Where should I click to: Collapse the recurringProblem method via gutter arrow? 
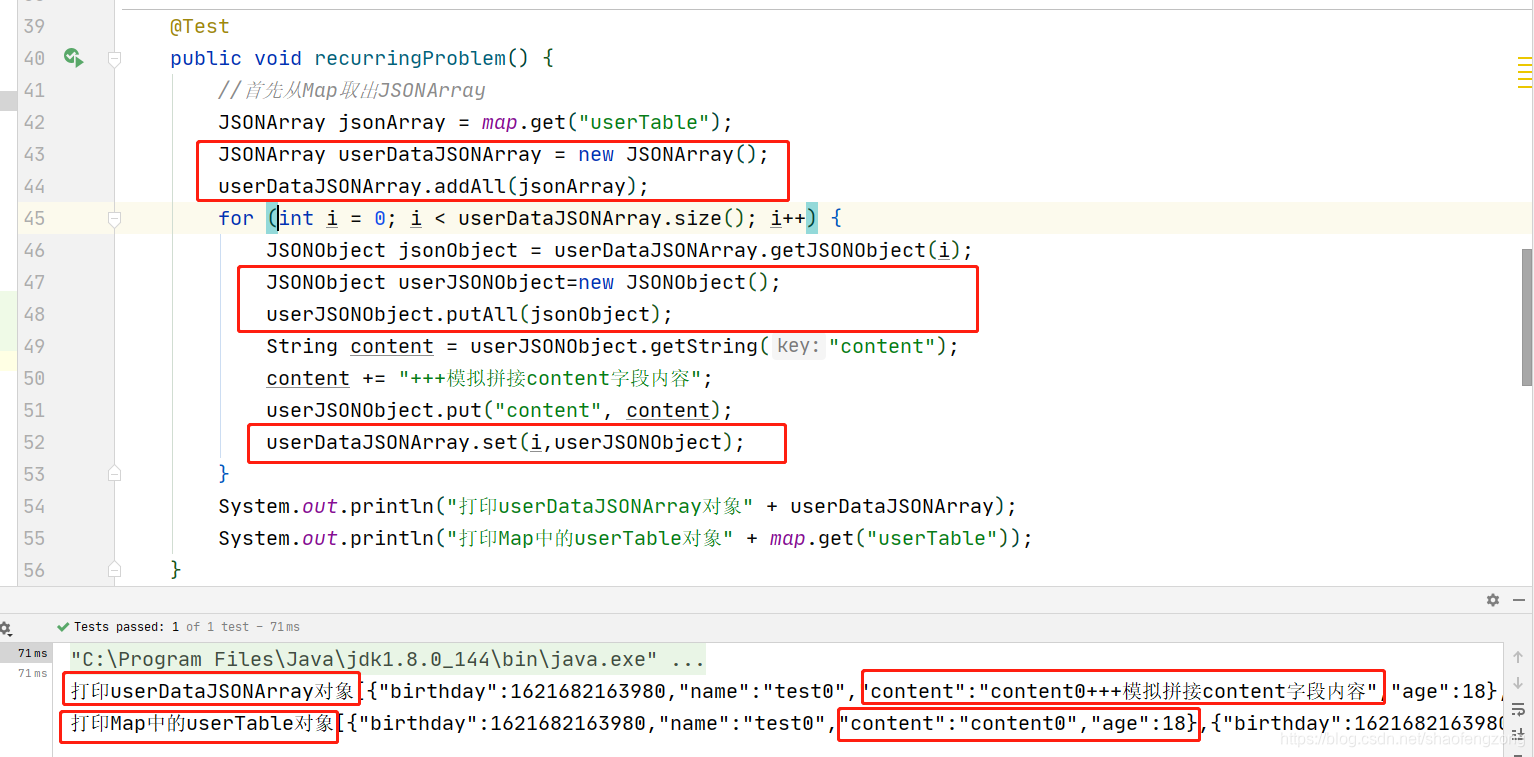(113, 57)
